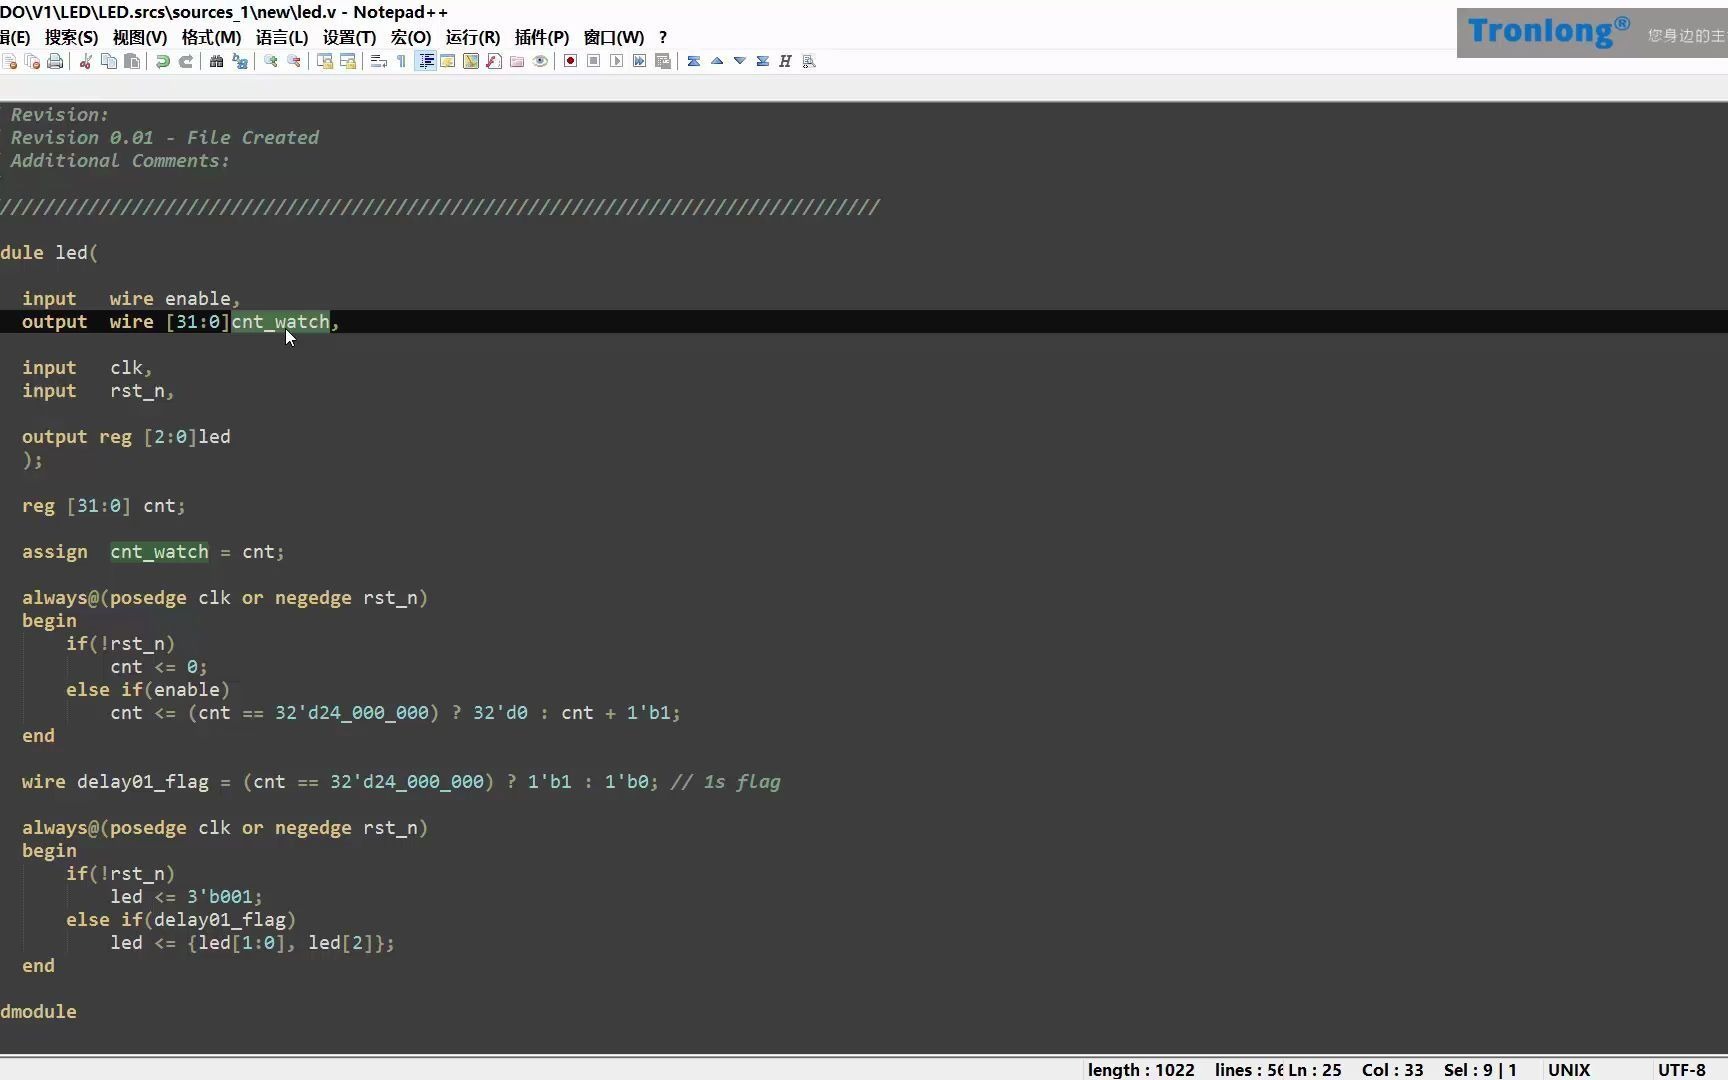1728x1080 pixels.
Task: Save current recorded macro icon
Action: pos(663,62)
